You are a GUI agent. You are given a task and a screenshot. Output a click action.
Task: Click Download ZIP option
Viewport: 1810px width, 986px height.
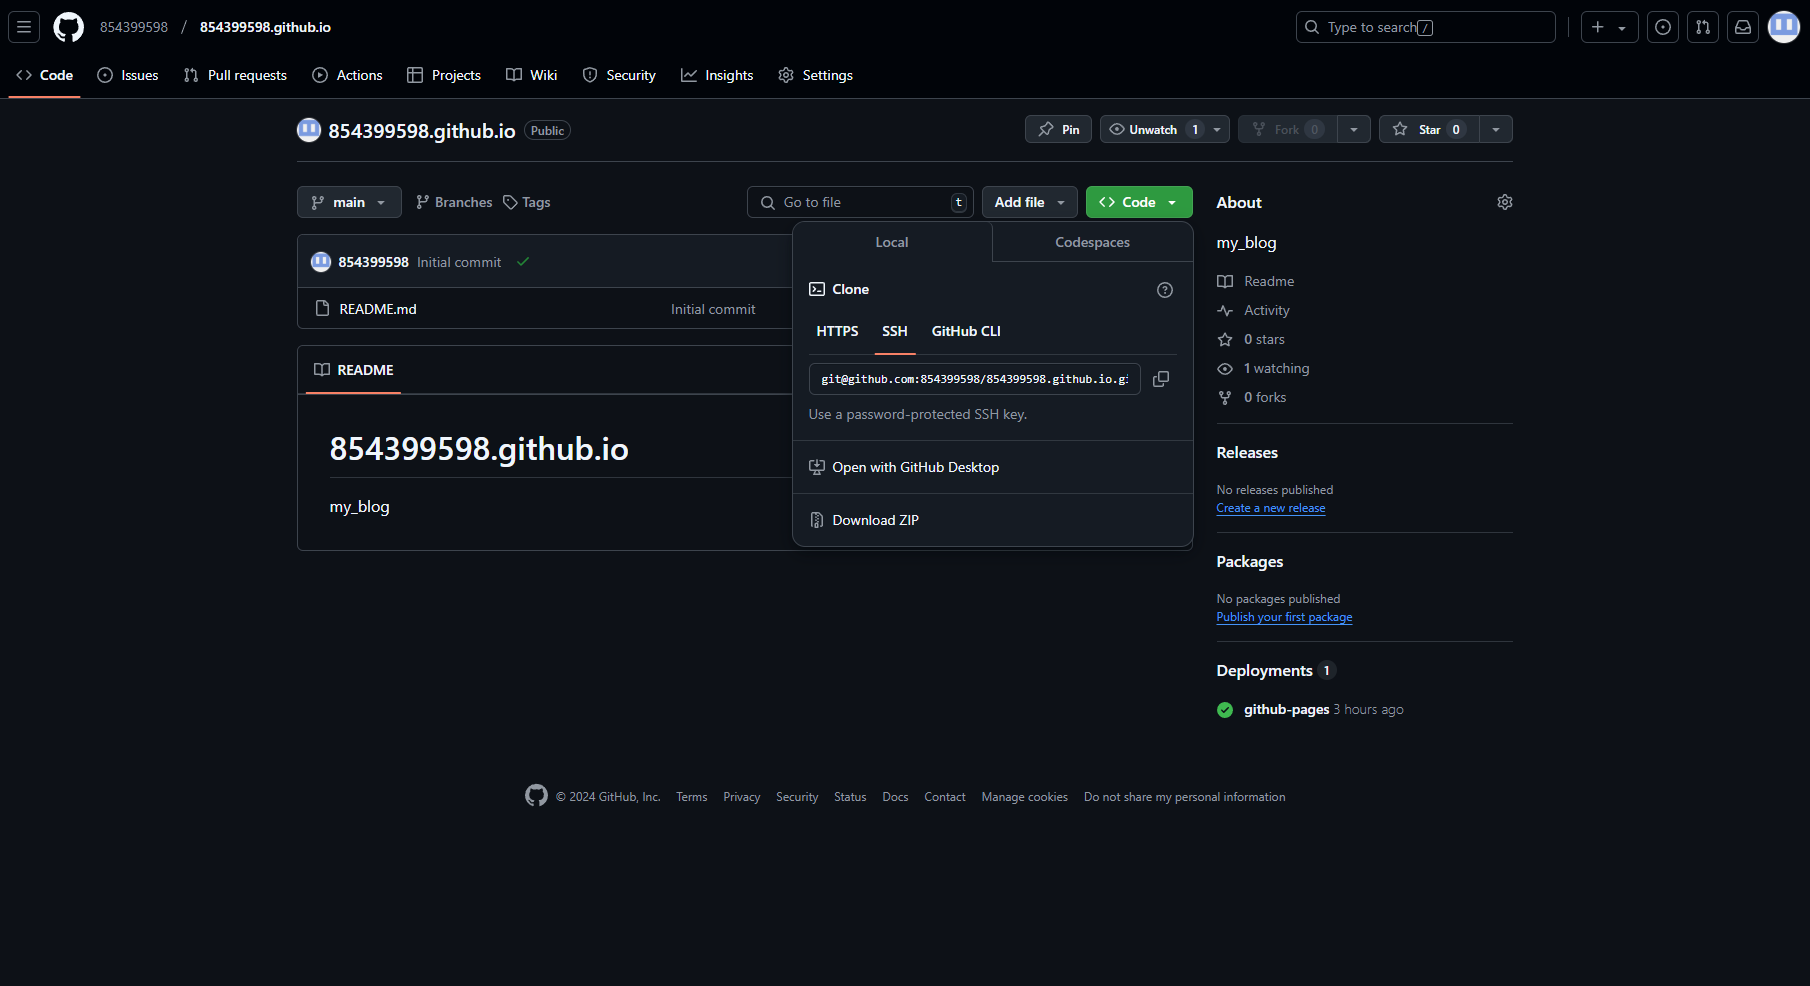[875, 520]
